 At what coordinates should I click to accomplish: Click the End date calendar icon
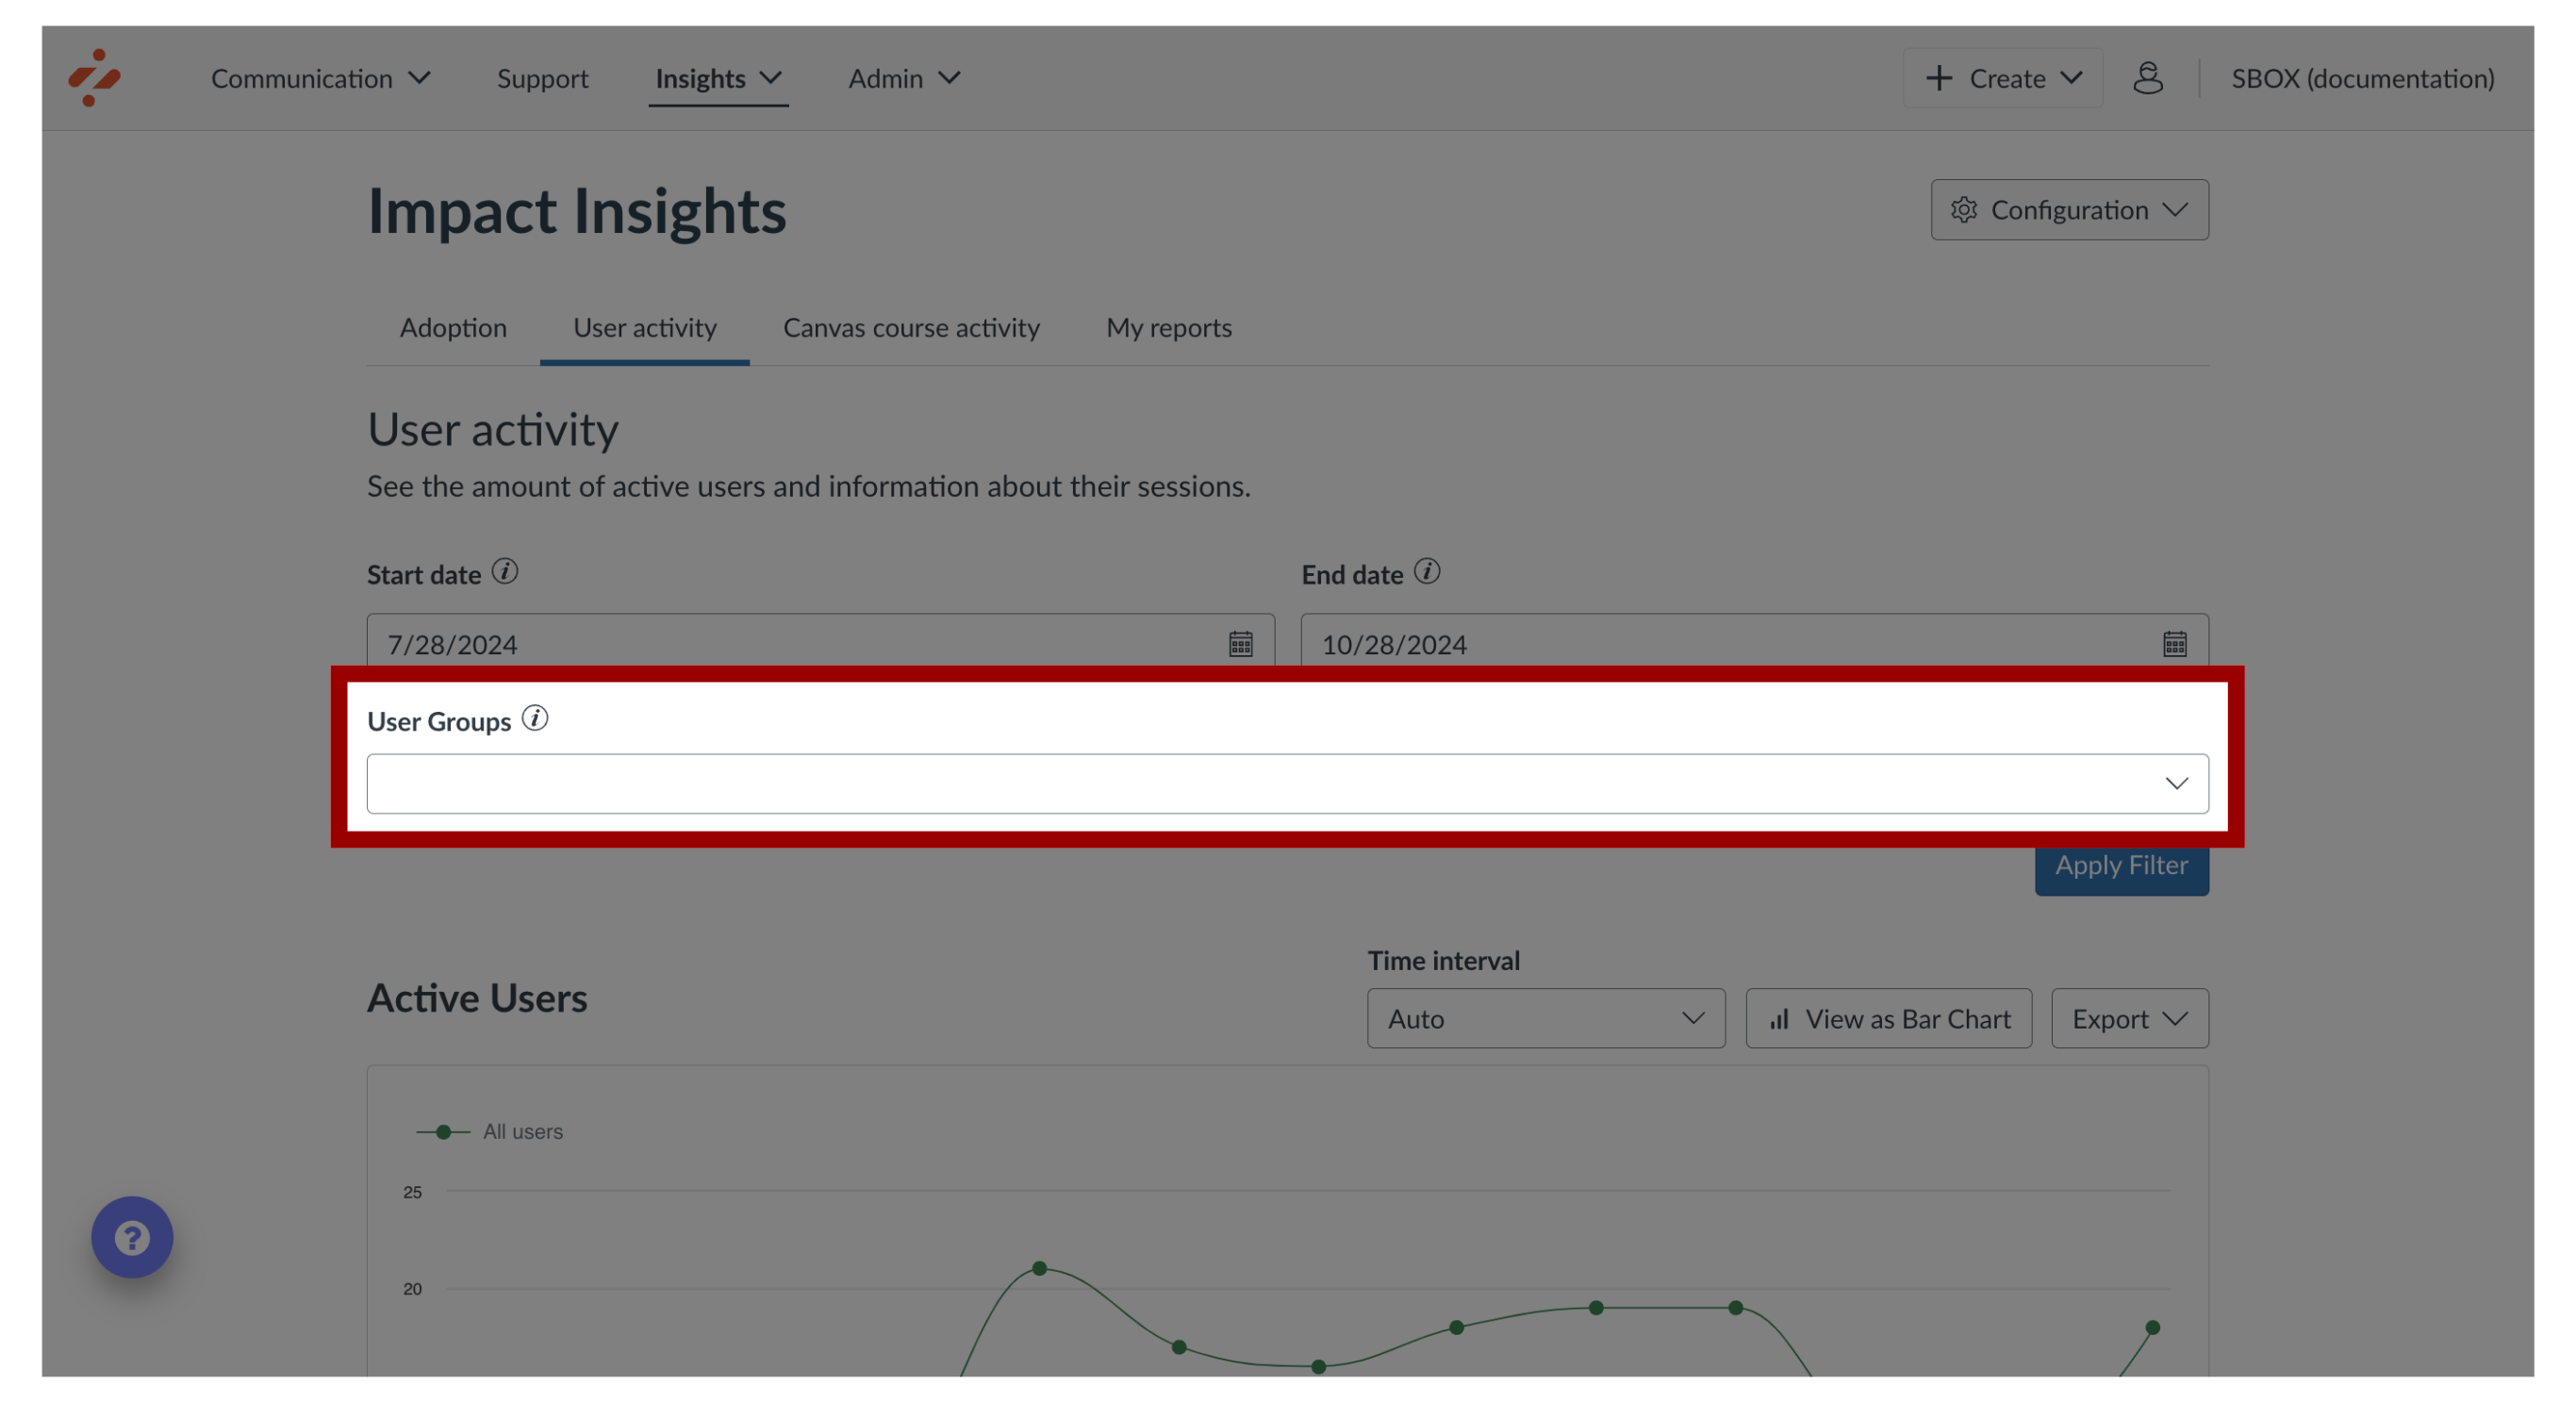click(2174, 644)
